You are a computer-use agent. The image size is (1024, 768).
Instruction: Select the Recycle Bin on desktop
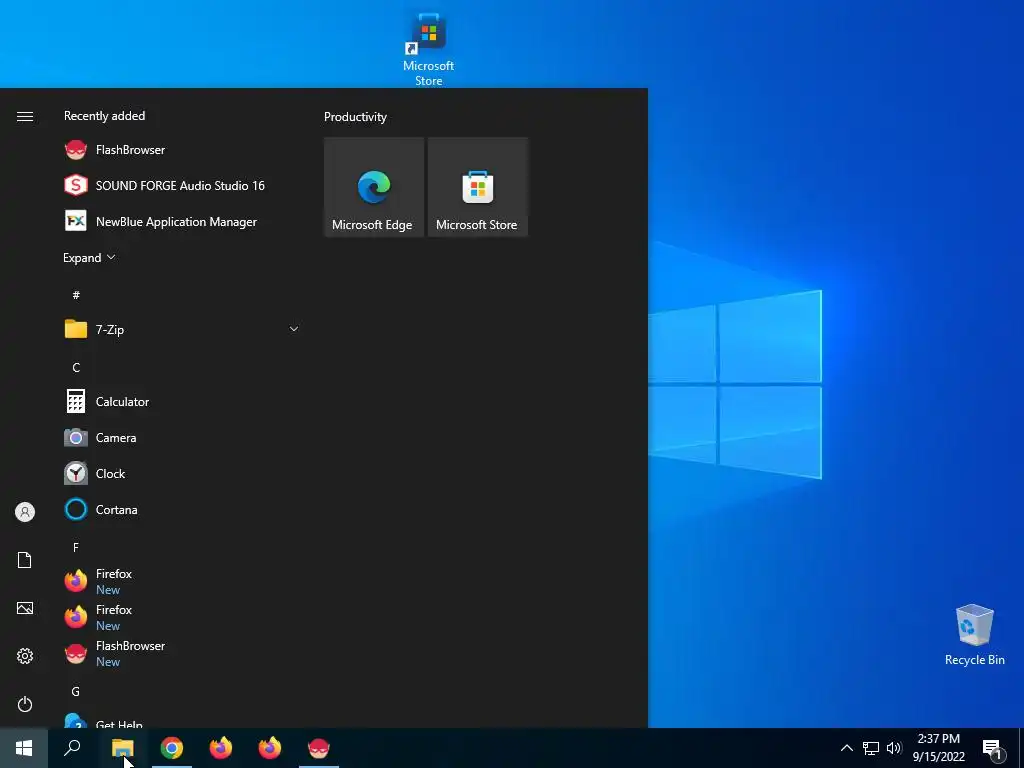tap(974, 635)
